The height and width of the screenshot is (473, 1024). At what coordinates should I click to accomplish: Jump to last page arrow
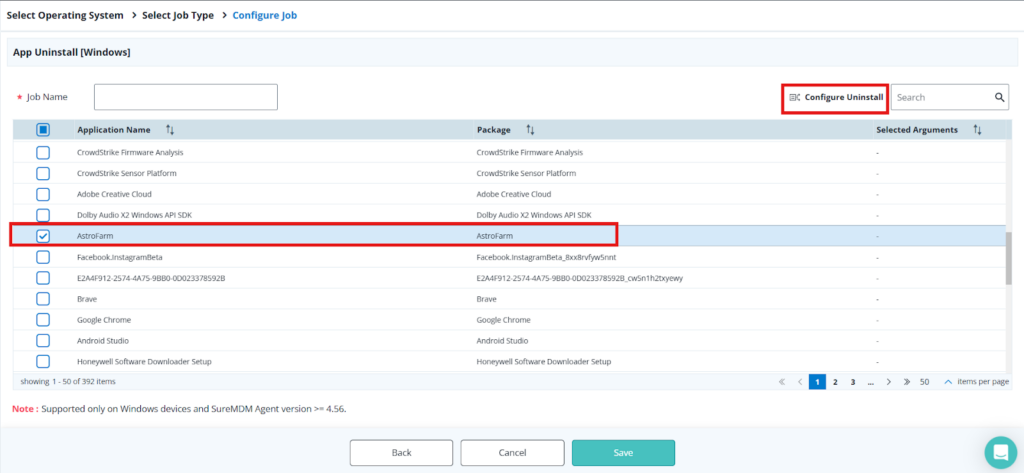[906, 382]
